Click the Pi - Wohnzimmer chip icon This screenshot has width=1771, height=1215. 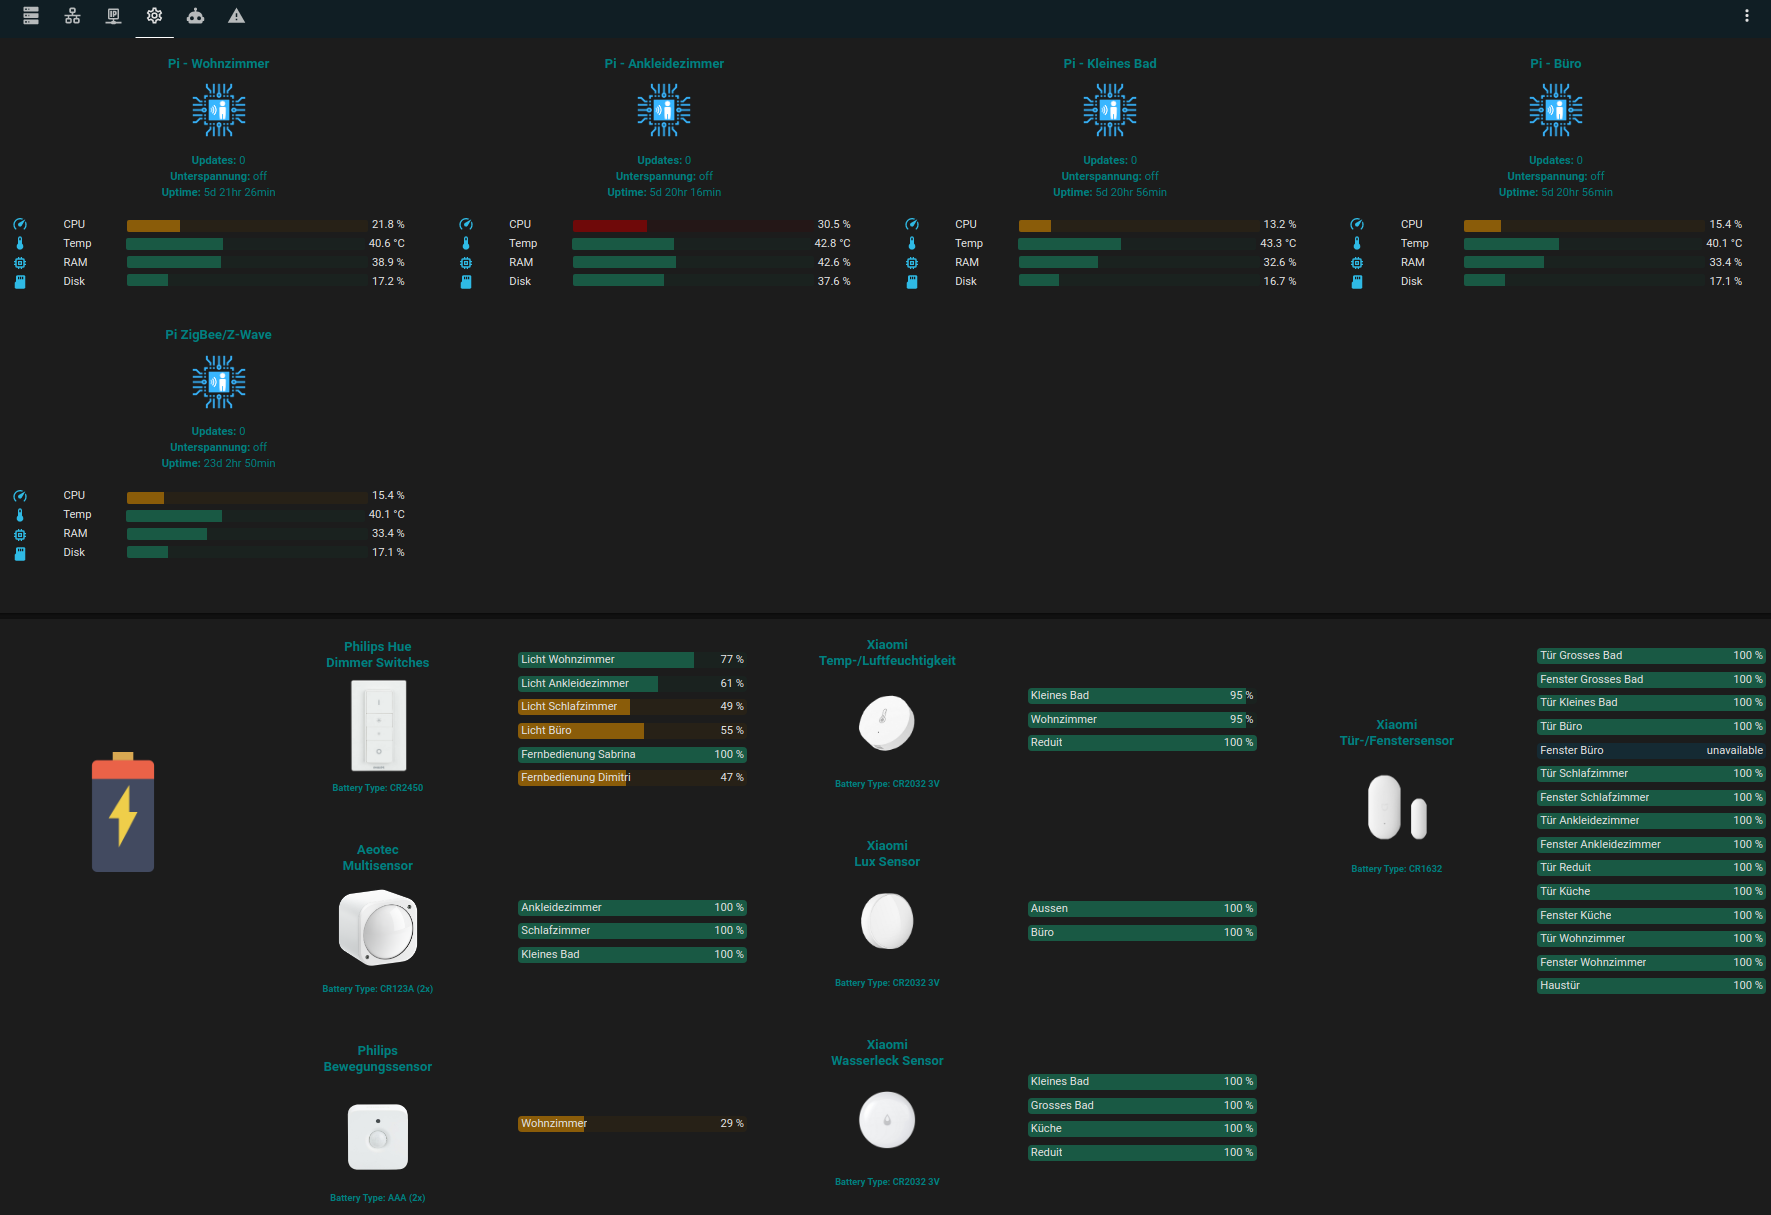coord(218,110)
